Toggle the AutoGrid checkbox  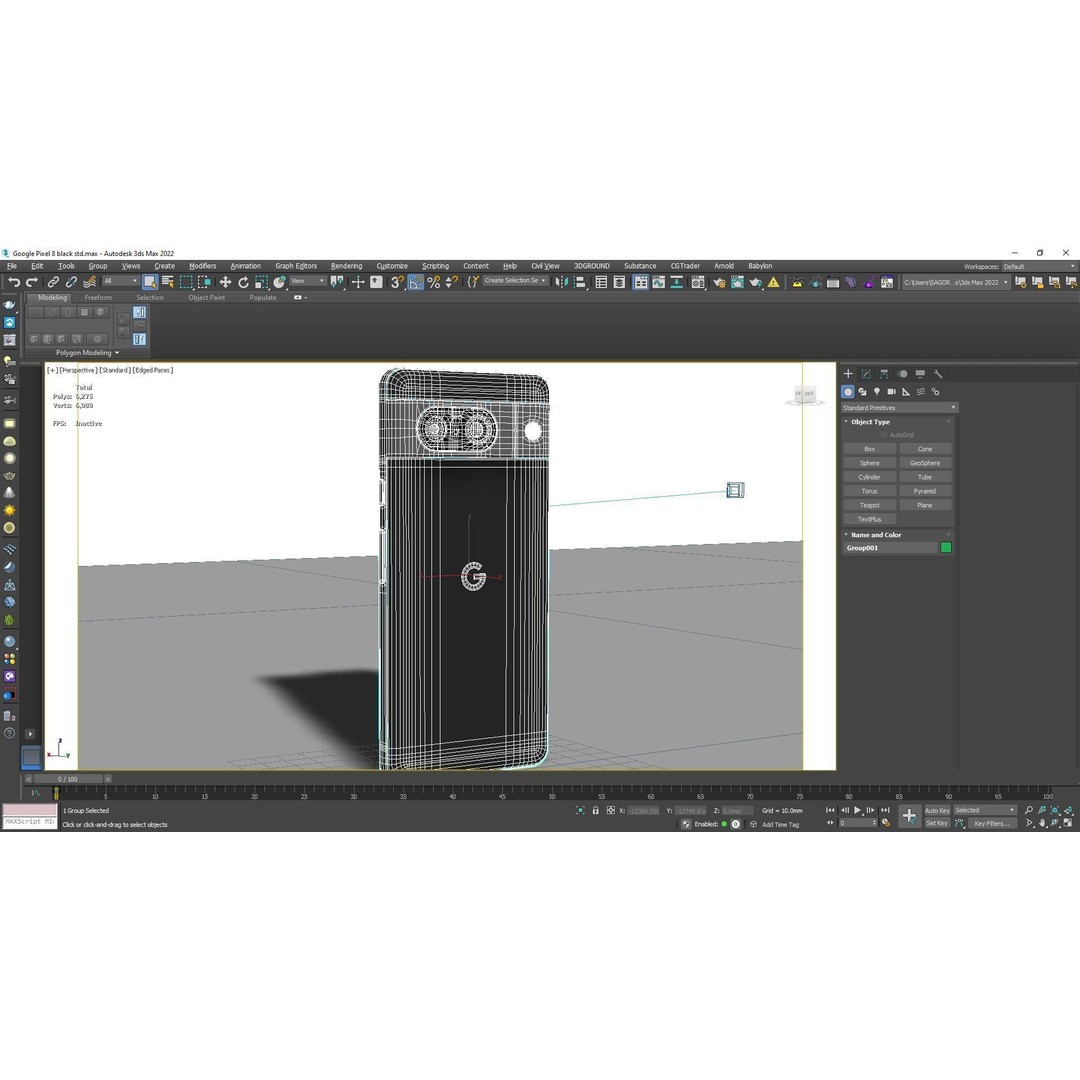point(884,435)
